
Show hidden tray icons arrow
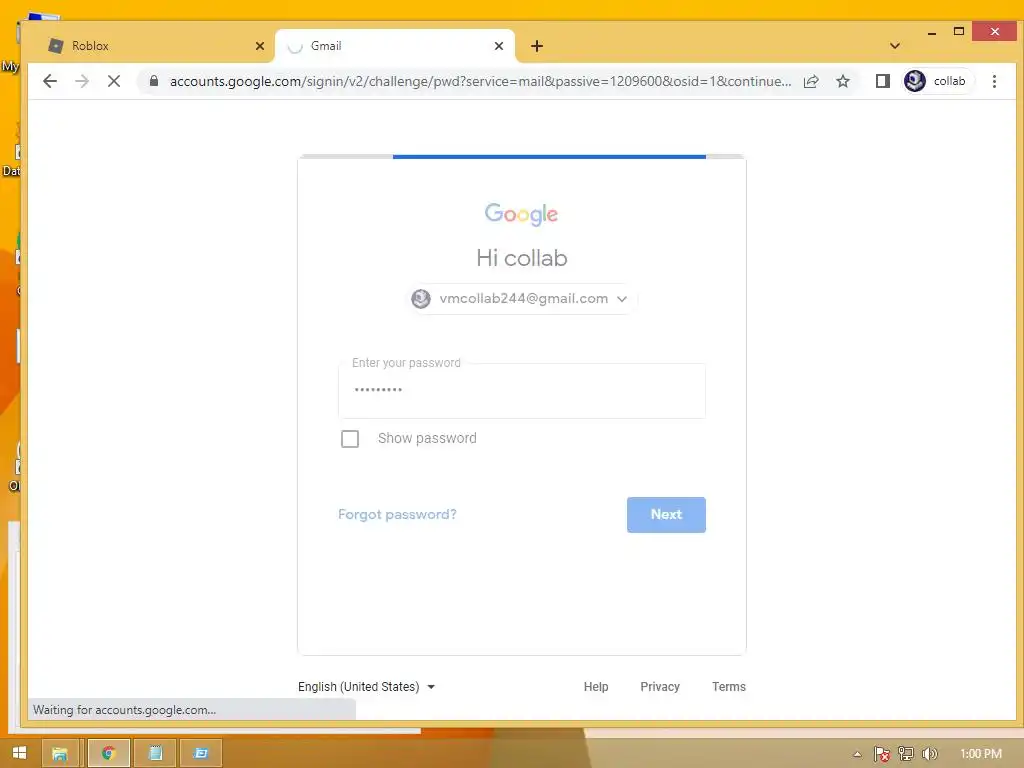857,754
